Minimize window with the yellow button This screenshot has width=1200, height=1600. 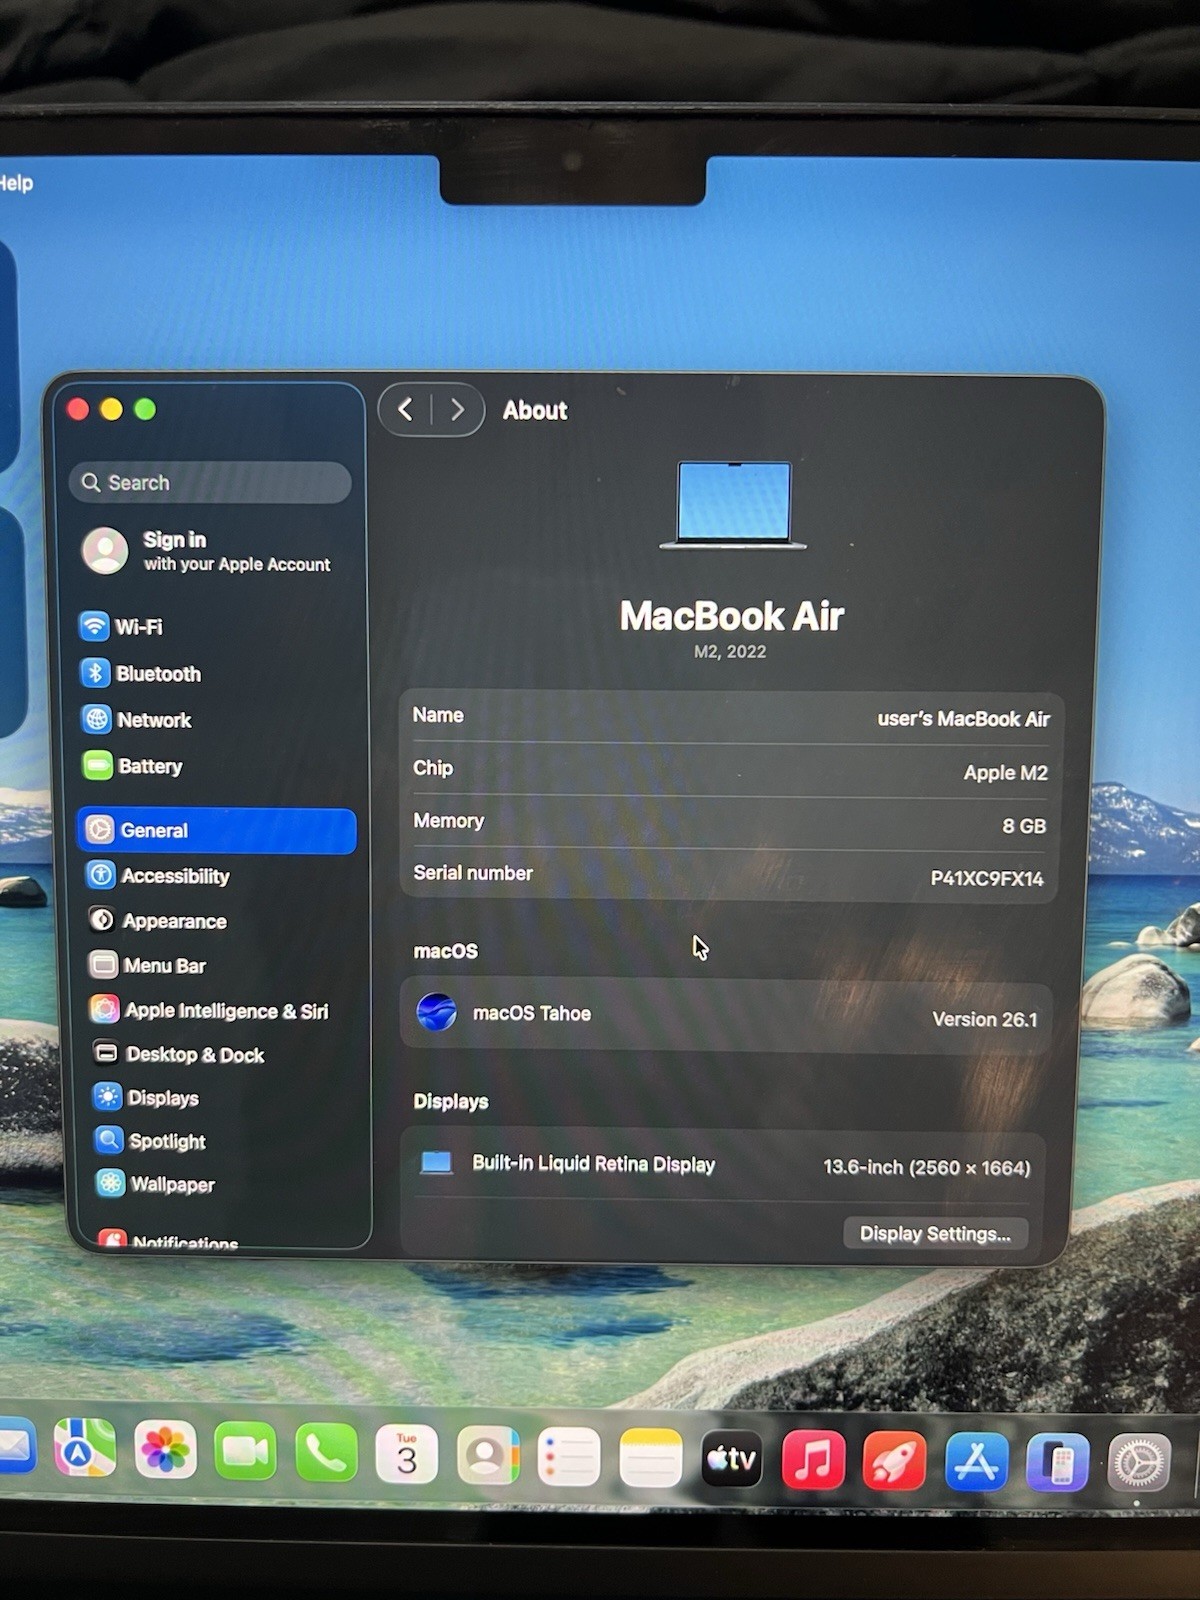coord(111,409)
